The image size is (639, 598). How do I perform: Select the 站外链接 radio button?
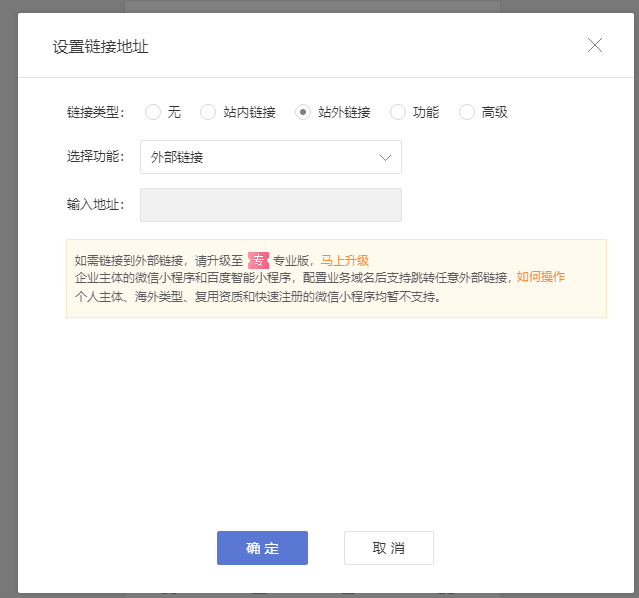(303, 112)
